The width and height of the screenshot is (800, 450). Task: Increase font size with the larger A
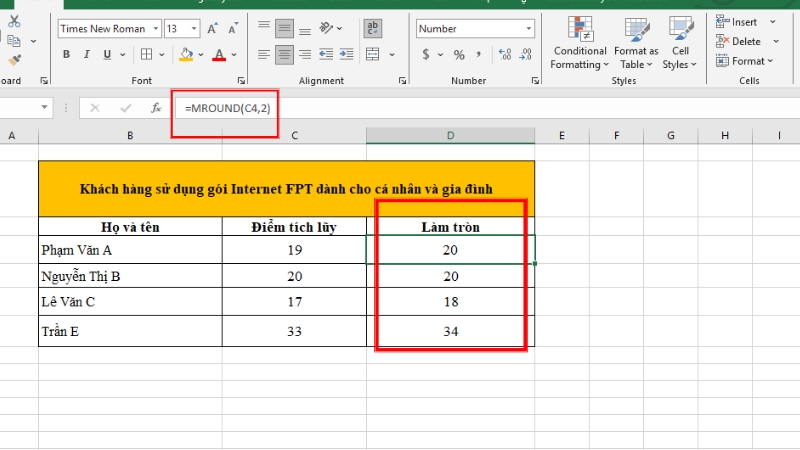pos(212,29)
